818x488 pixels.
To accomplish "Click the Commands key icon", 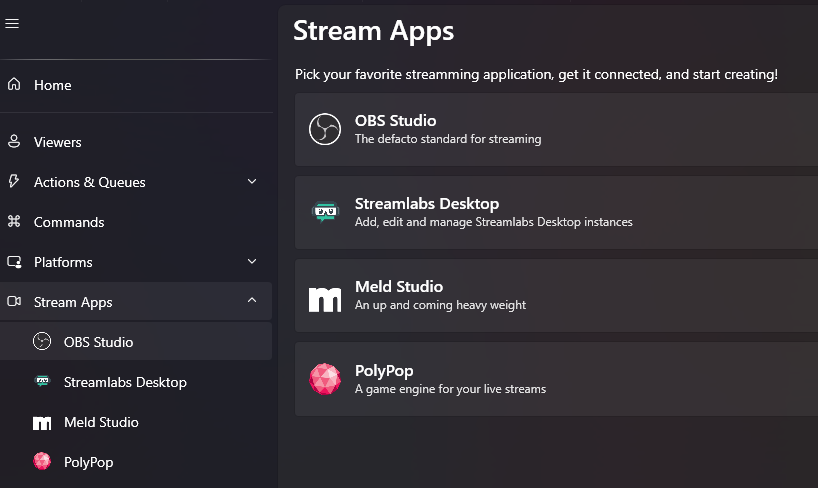I will click(14, 221).
